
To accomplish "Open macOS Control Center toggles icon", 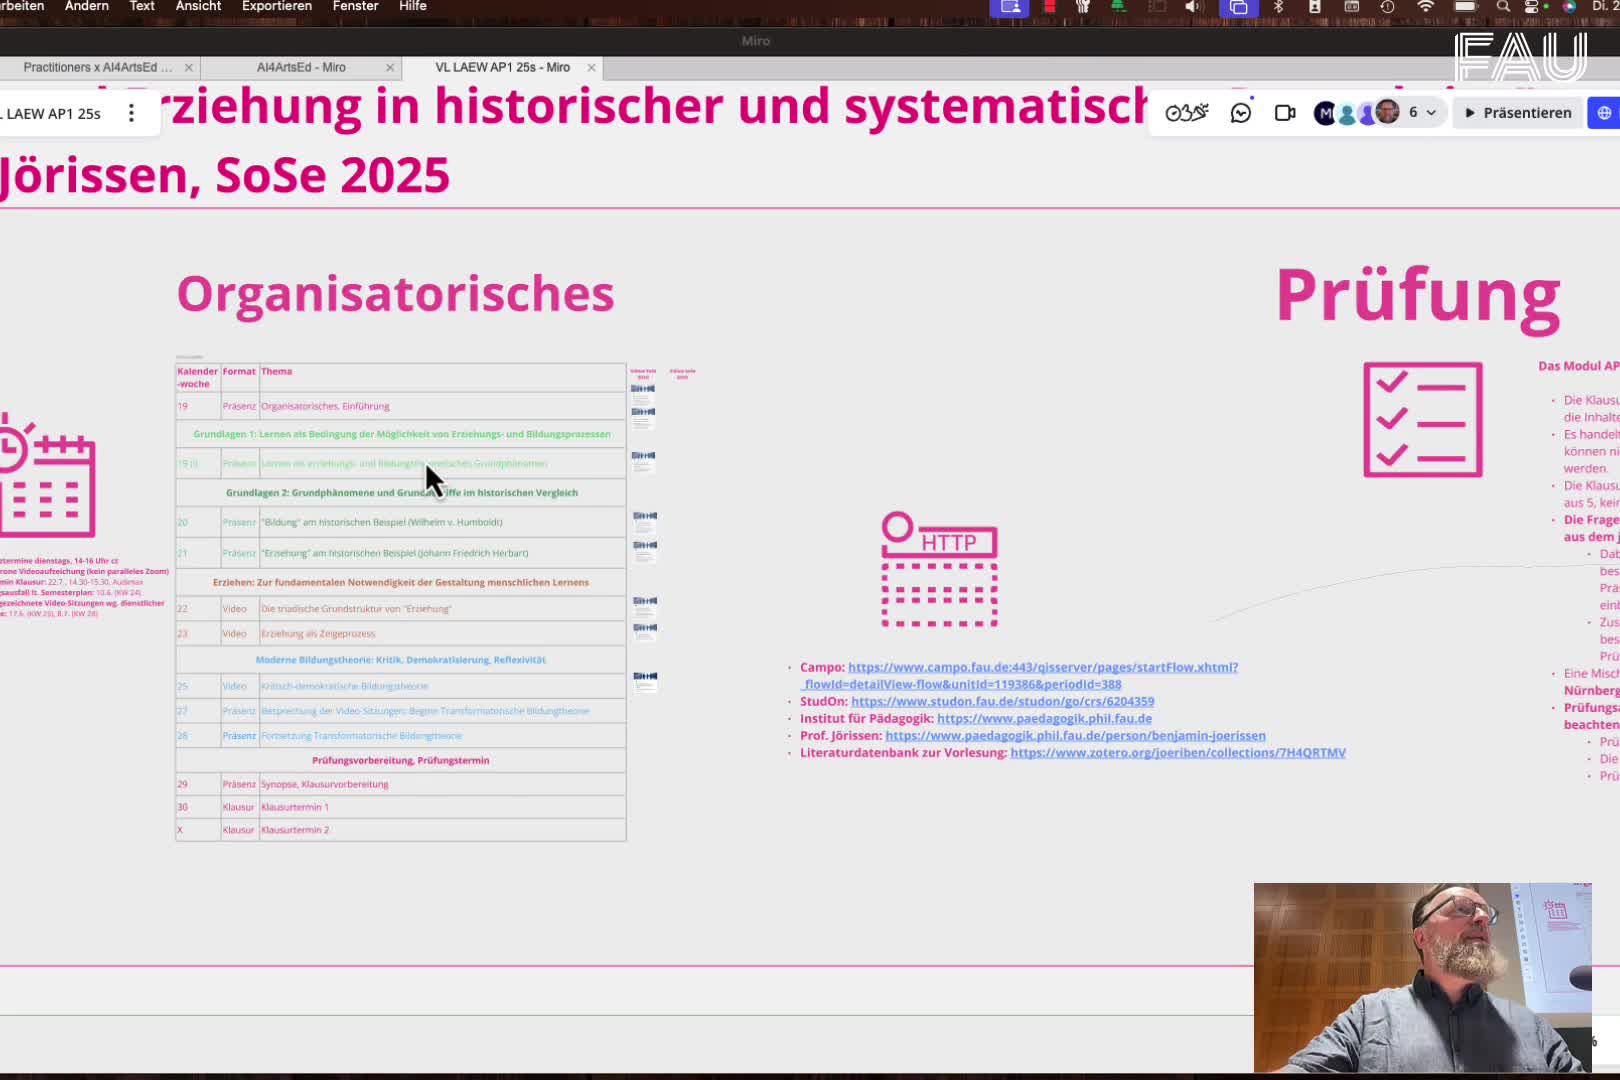I will tap(1531, 7).
